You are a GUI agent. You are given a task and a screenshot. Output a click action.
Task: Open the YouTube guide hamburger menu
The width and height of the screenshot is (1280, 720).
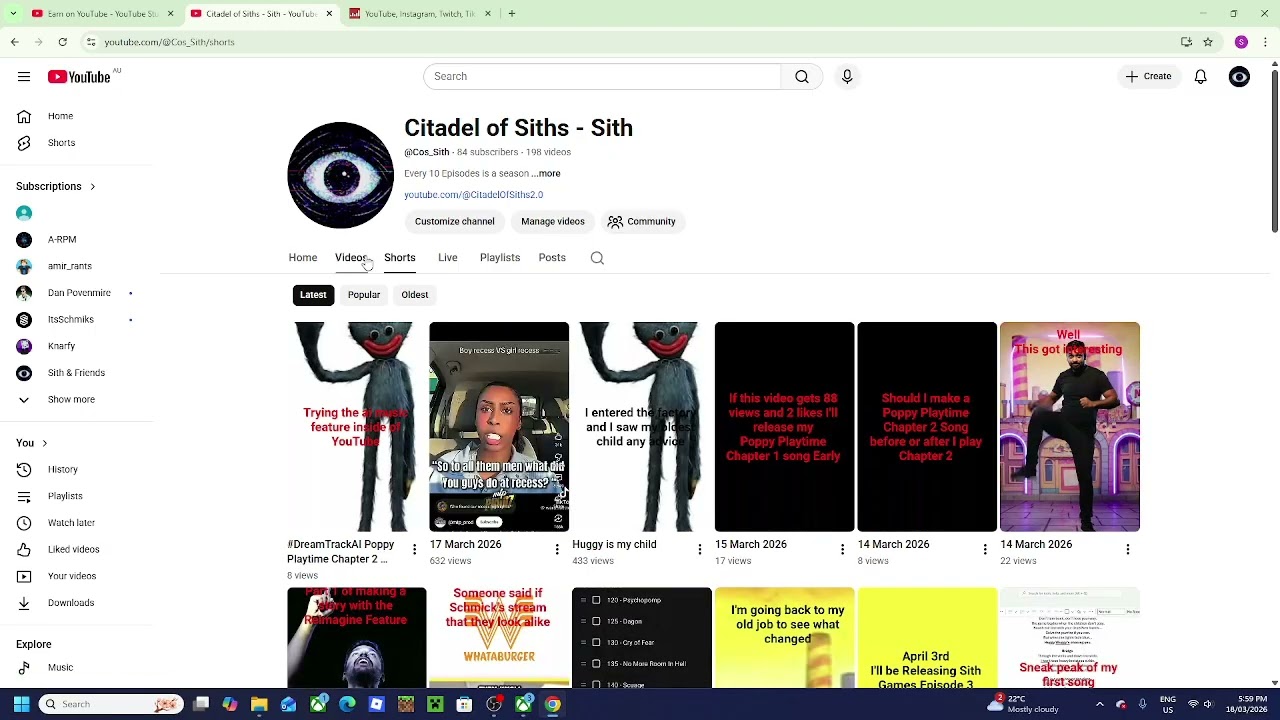[x=24, y=77]
